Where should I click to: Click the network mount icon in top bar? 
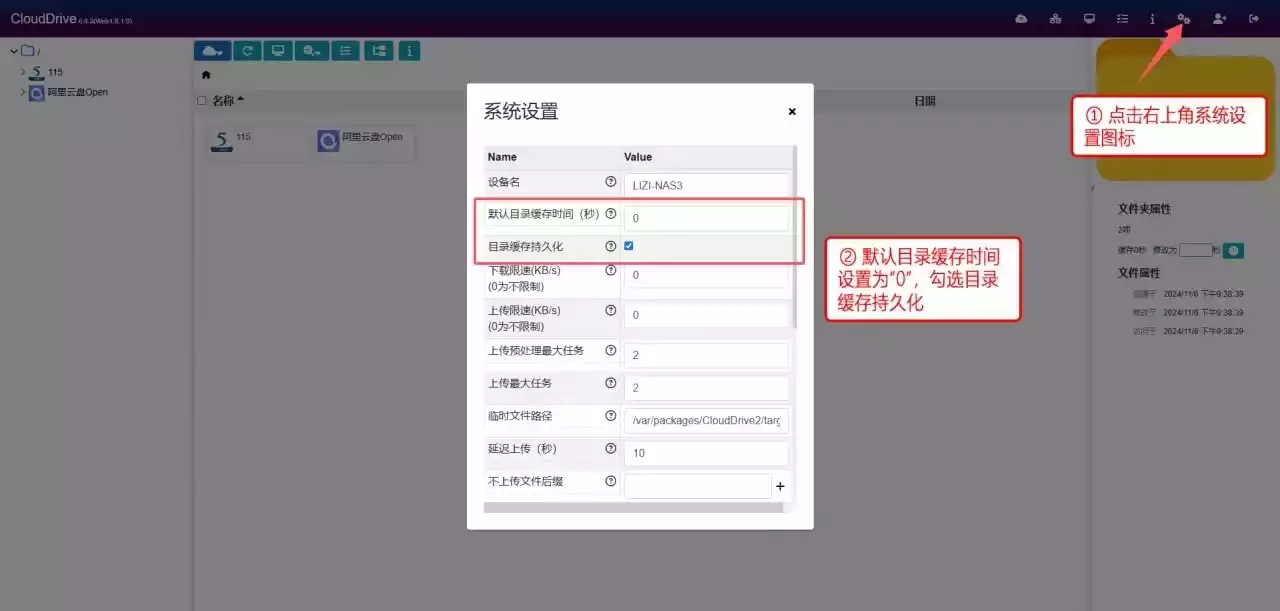click(1055, 19)
